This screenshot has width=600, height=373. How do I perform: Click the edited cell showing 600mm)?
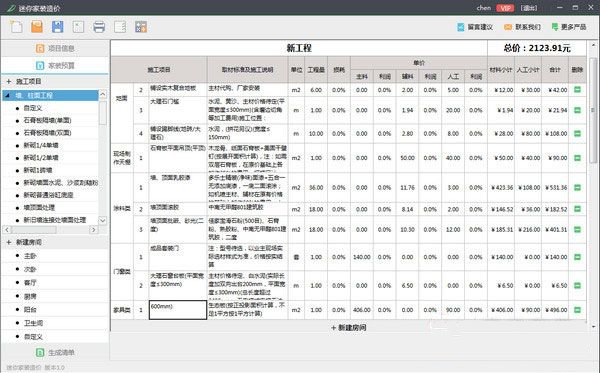click(178, 310)
